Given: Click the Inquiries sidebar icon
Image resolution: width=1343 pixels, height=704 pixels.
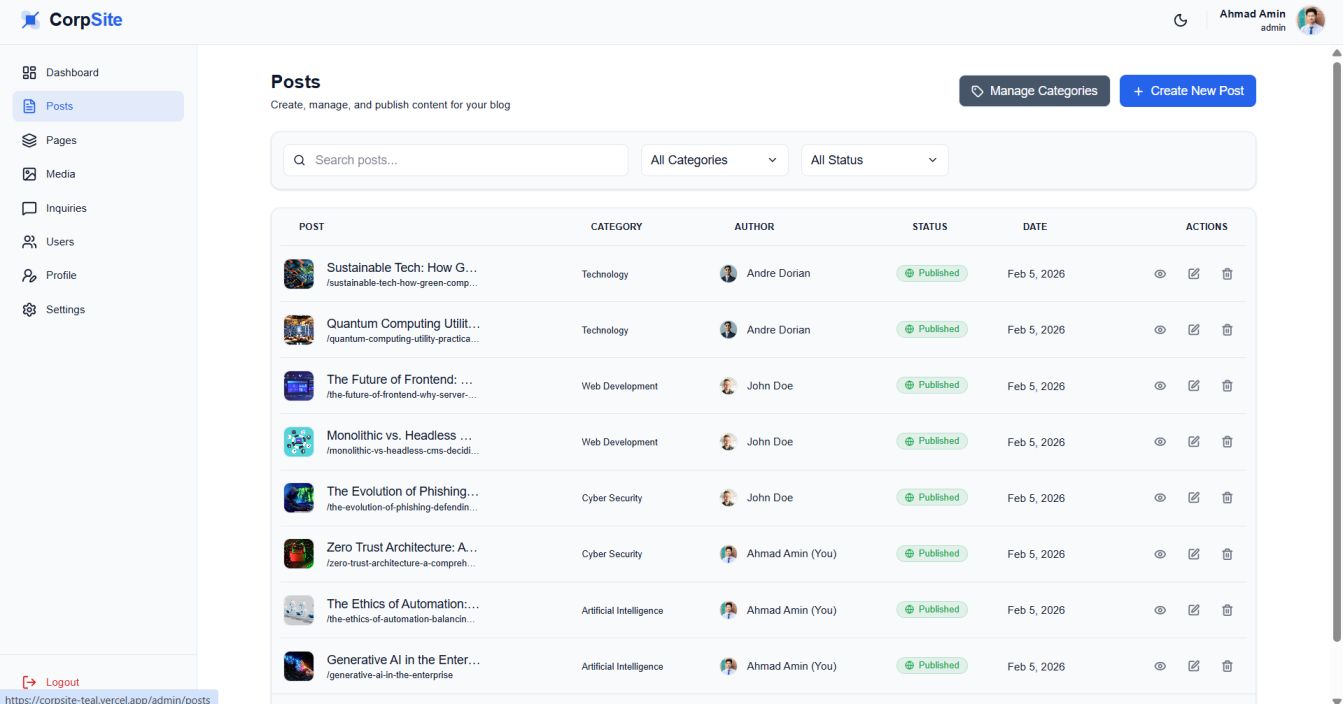Looking at the screenshot, I should tap(30, 208).
